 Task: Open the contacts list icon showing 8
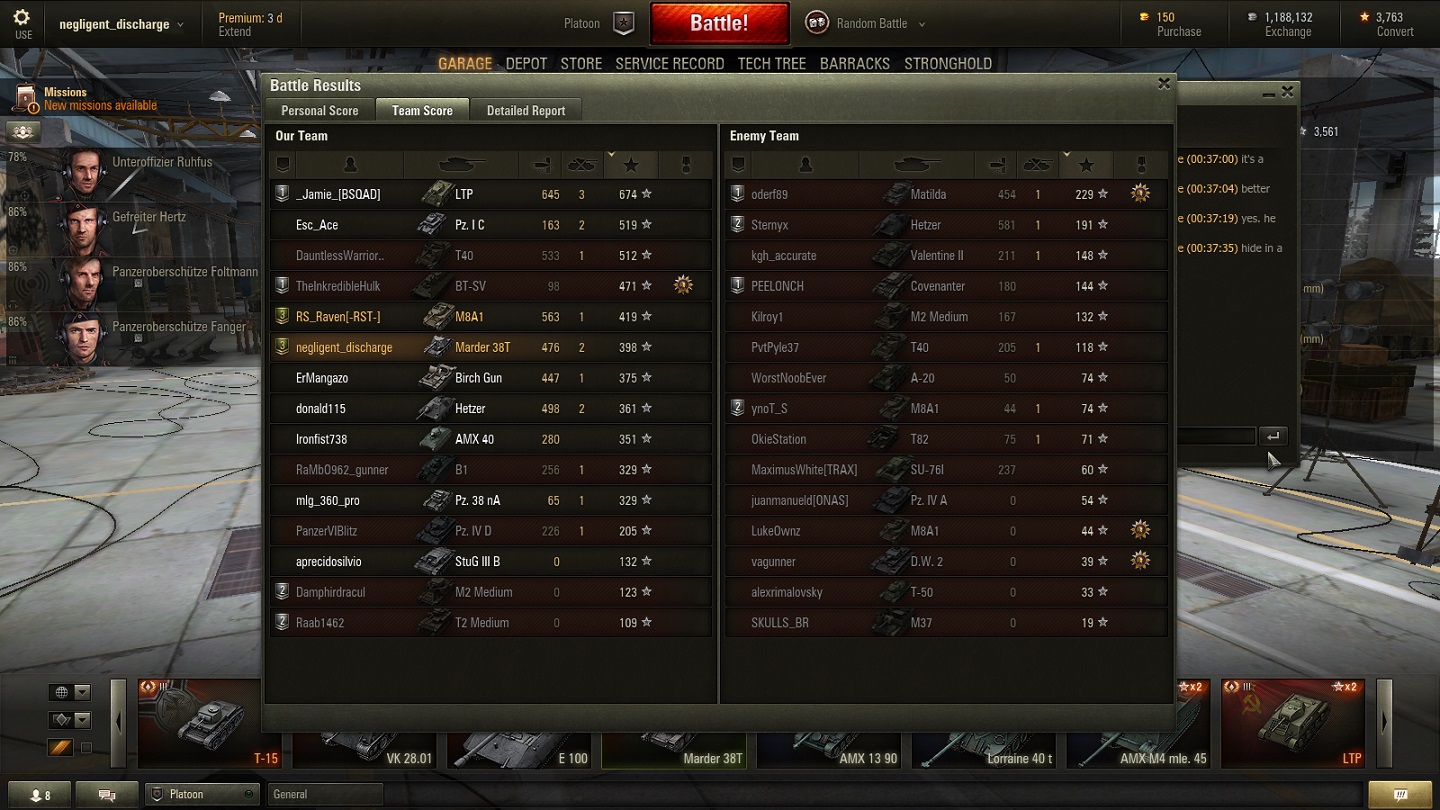(x=40, y=795)
